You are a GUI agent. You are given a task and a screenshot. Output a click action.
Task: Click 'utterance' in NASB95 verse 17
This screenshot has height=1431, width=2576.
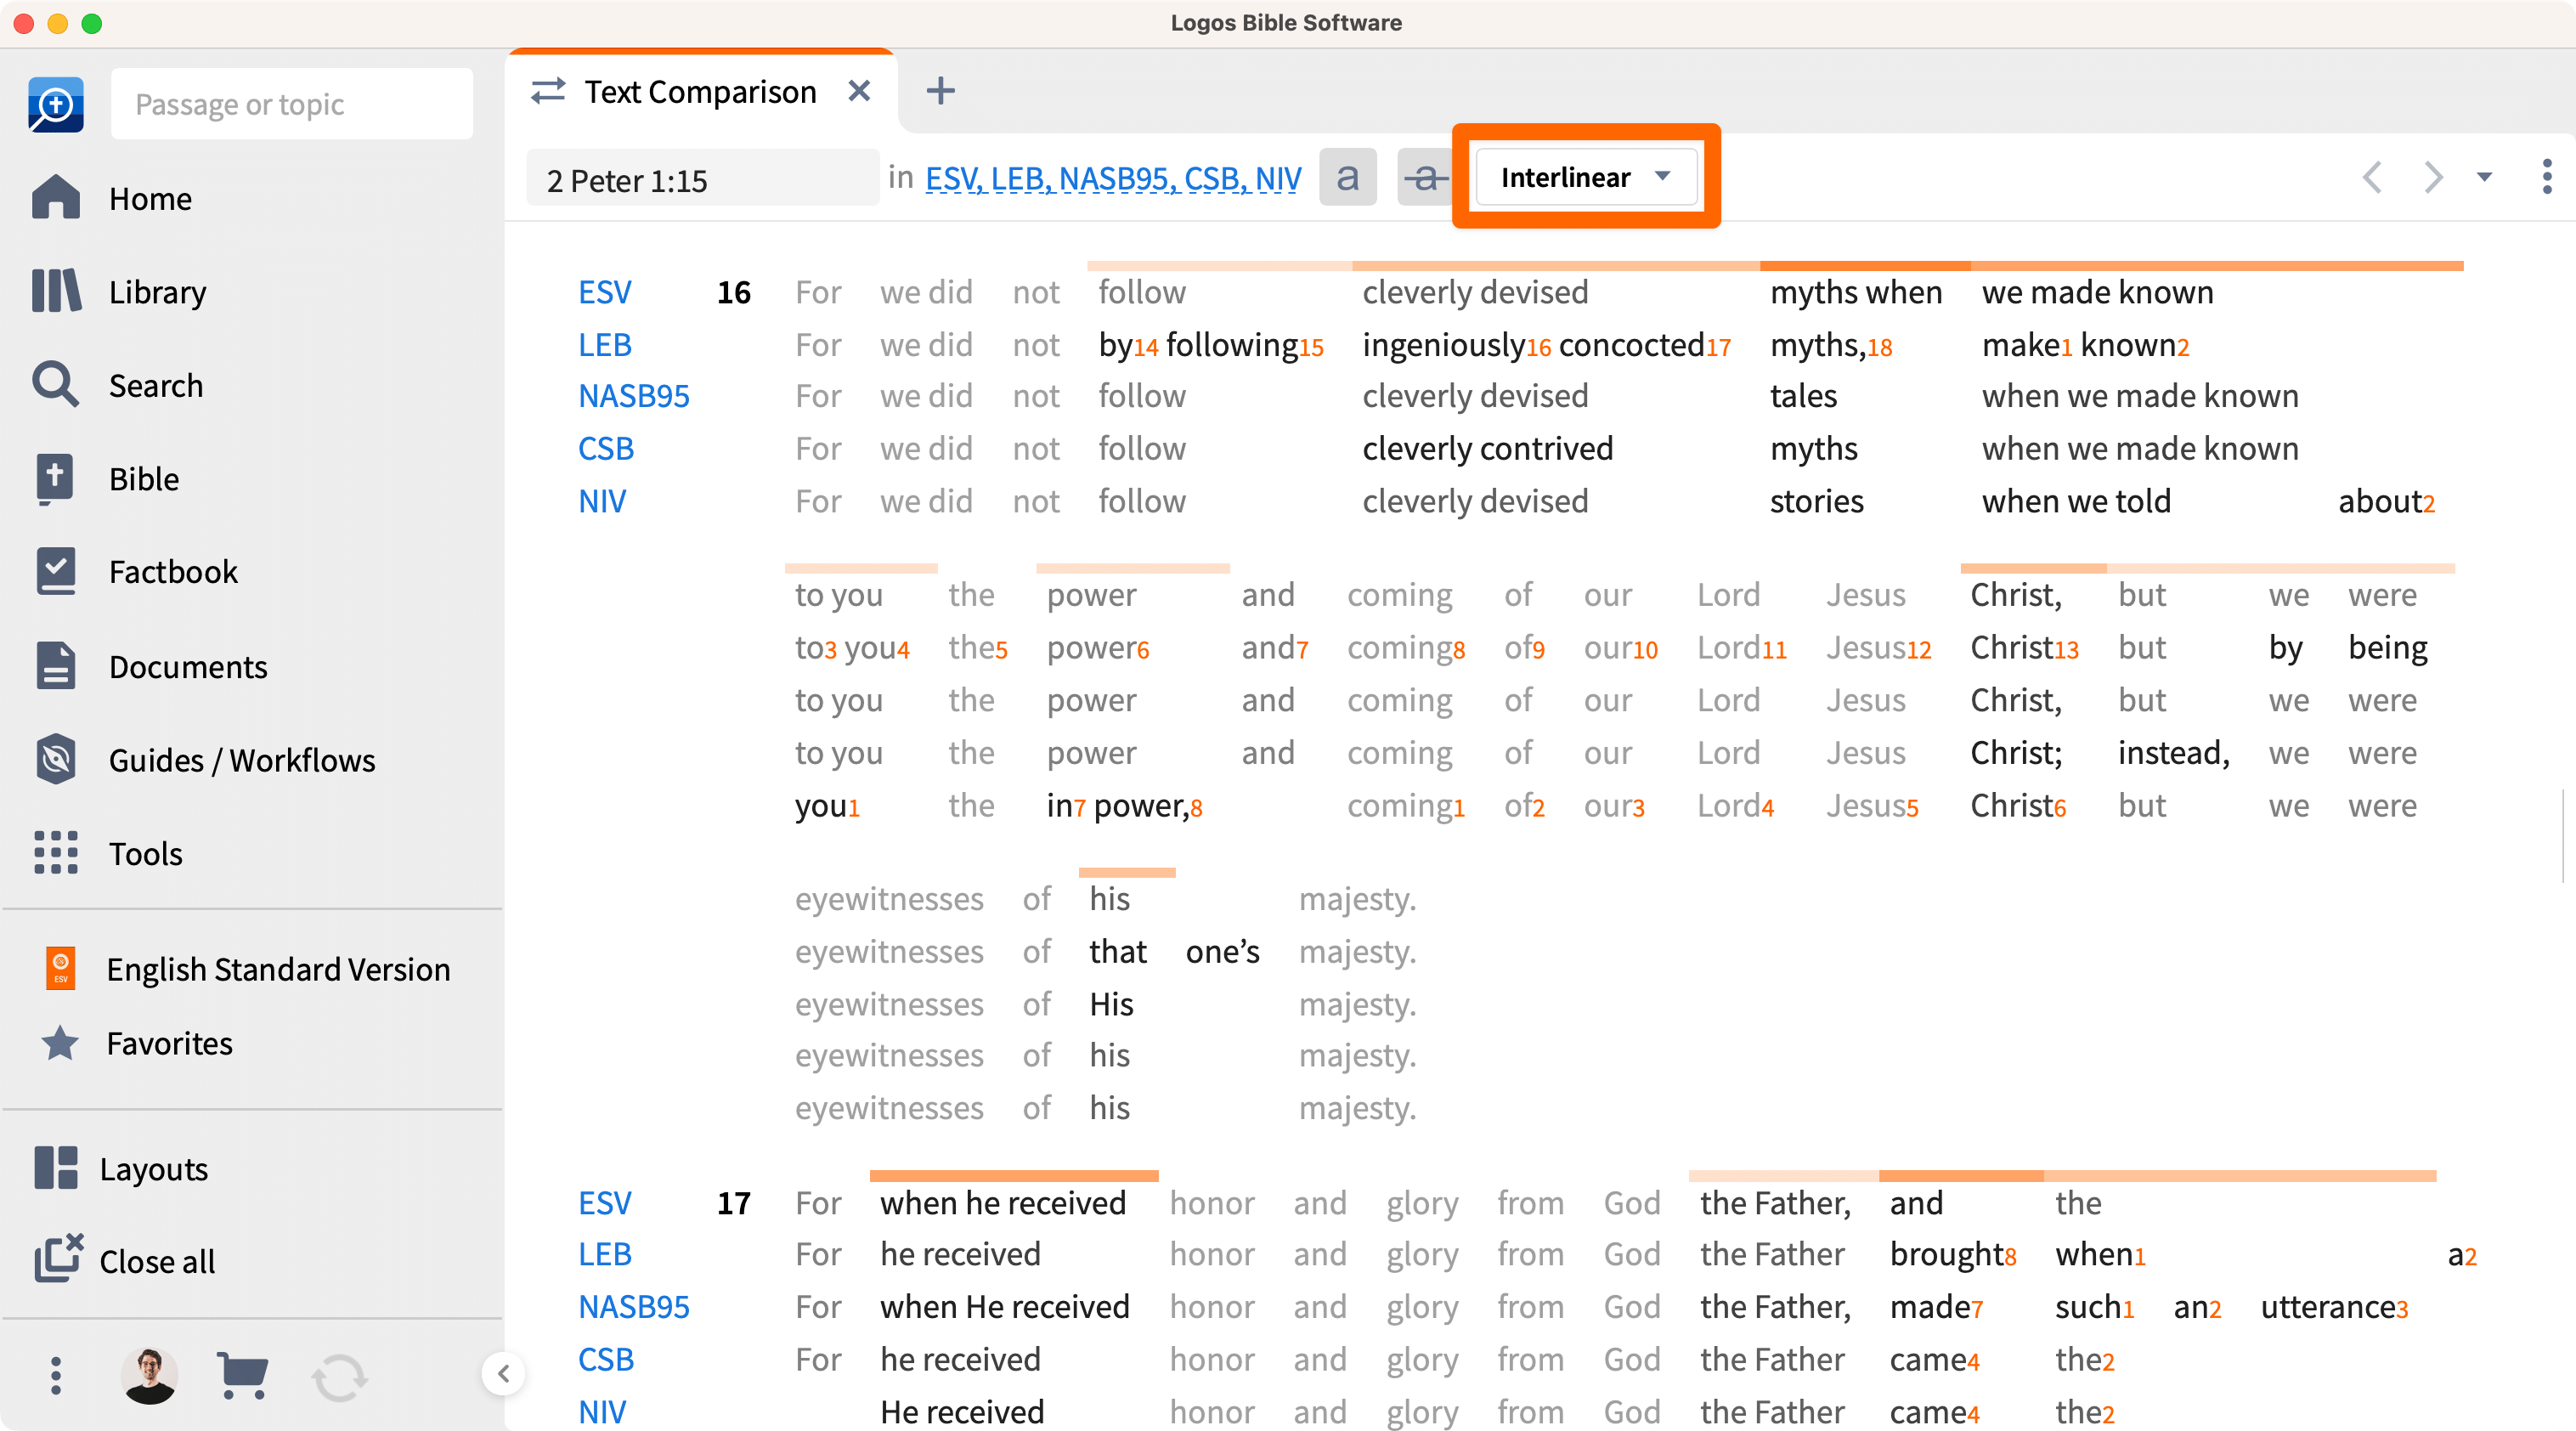(2327, 1306)
